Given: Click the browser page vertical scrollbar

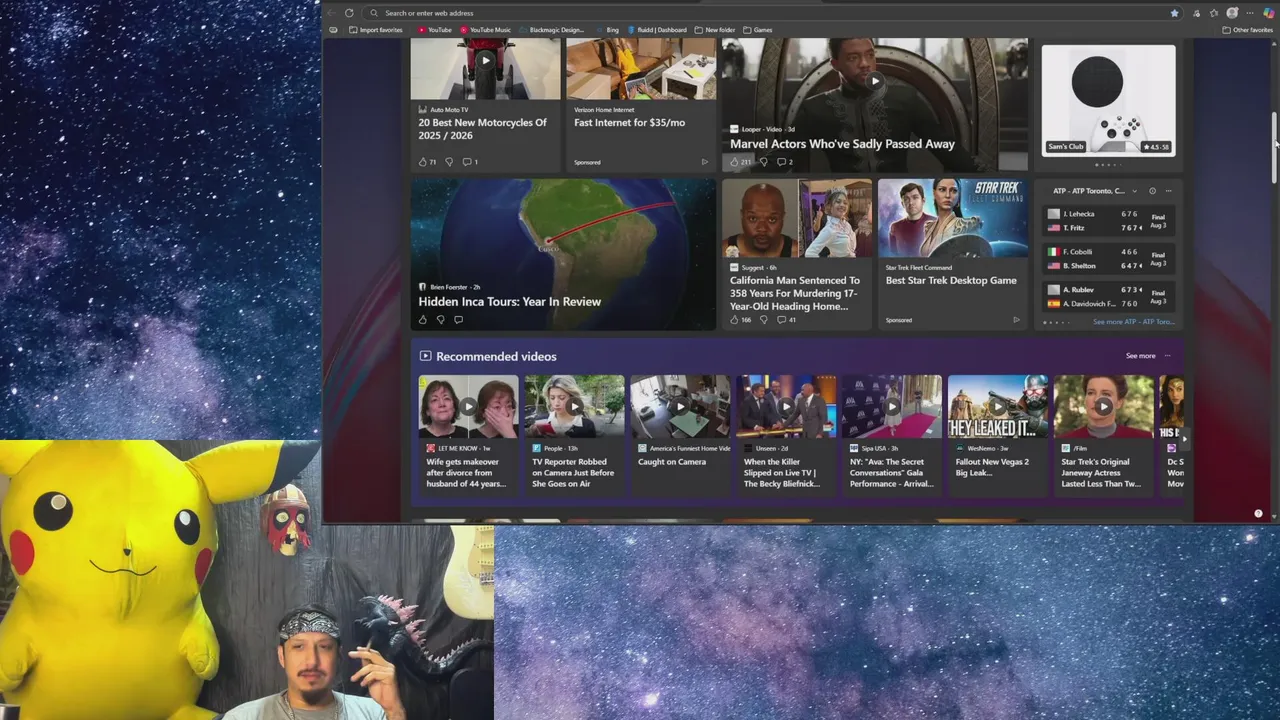Looking at the screenshot, I should (x=1275, y=147).
